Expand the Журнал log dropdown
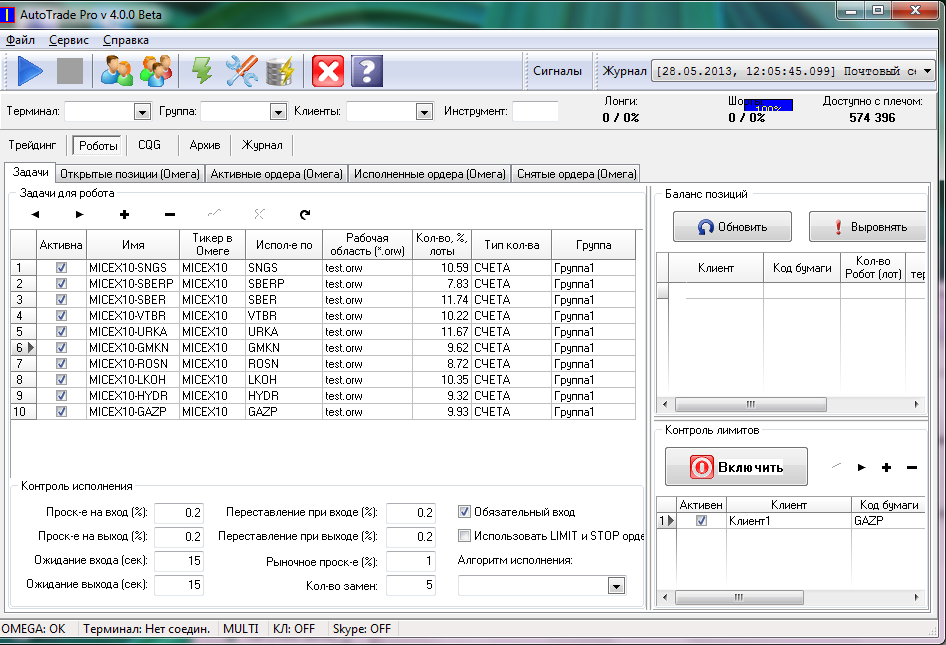Image resolution: width=946 pixels, height=645 pixels. 927,71
